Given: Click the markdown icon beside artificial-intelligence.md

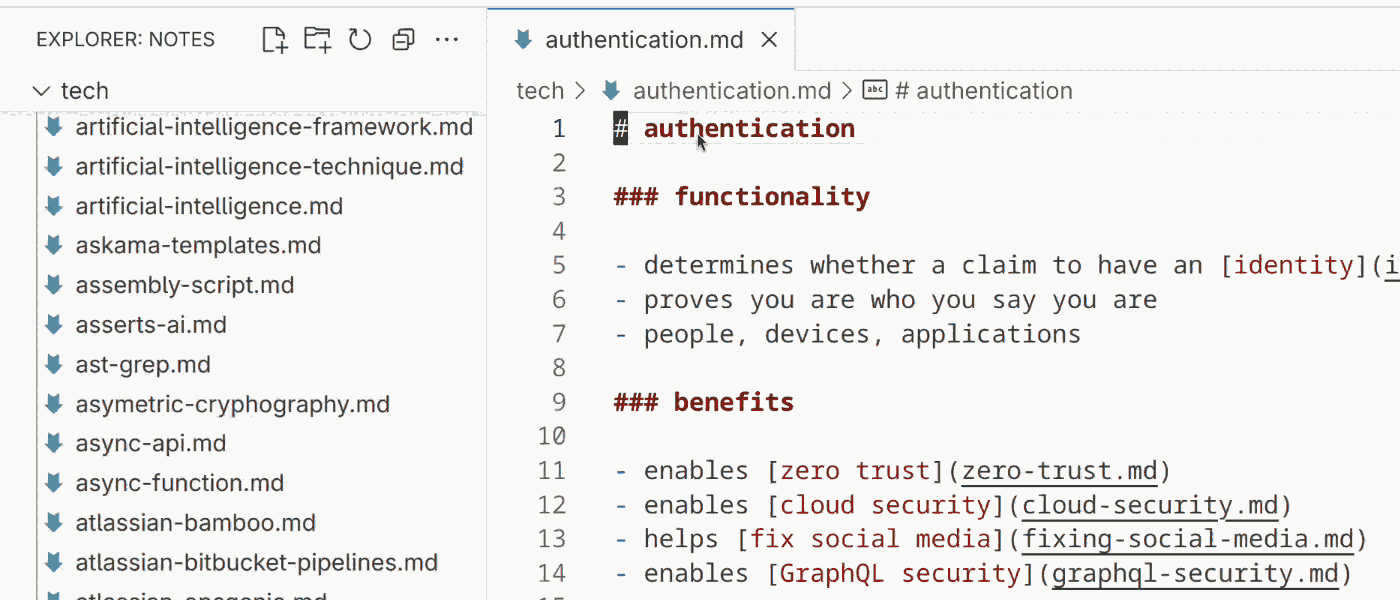Looking at the screenshot, I should click(55, 206).
